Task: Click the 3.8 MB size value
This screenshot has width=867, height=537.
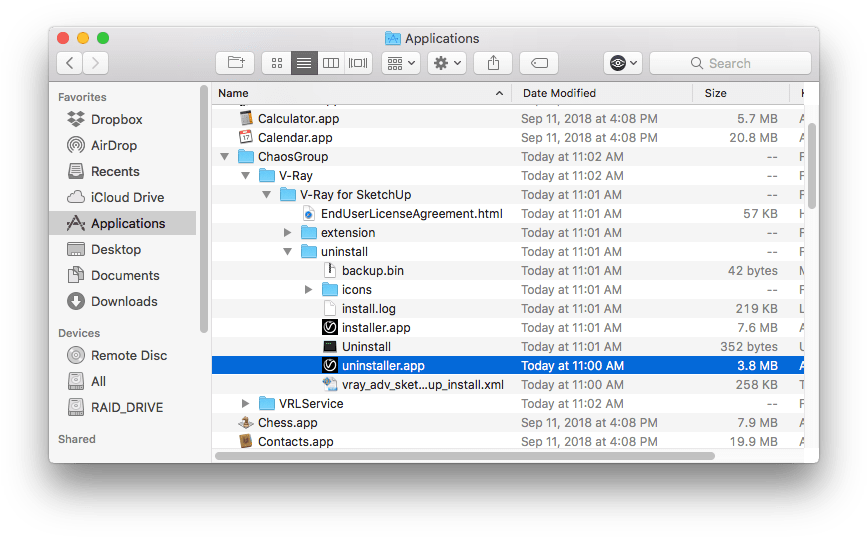Action: (757, 366)
